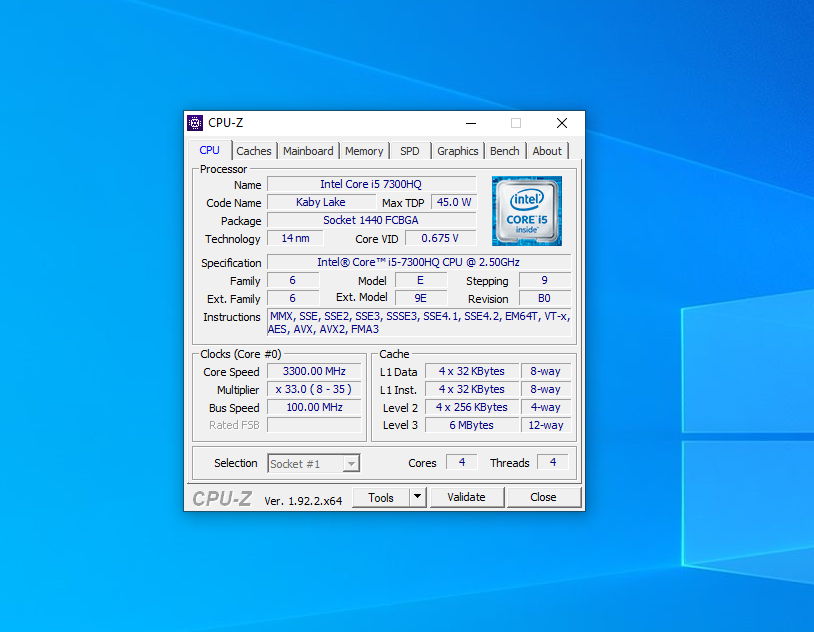
Task: Click the Cores count value
Action: (x=462, y=462)
